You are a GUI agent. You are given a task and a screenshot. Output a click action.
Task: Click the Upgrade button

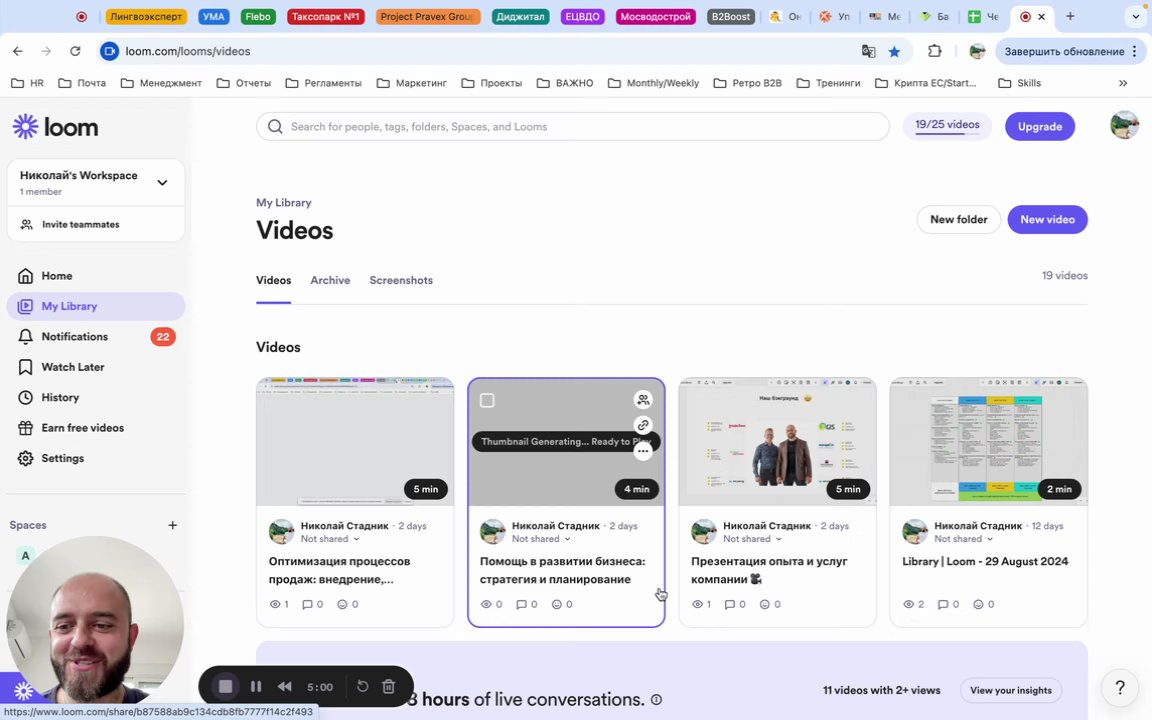pos(1040,126)
